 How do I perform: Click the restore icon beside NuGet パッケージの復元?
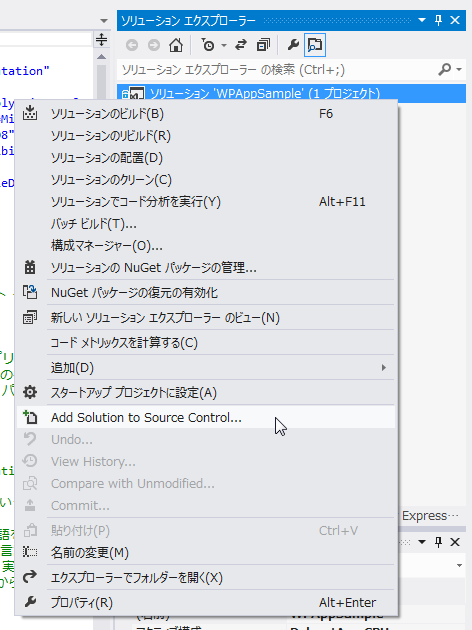click(x=30, y=292)
